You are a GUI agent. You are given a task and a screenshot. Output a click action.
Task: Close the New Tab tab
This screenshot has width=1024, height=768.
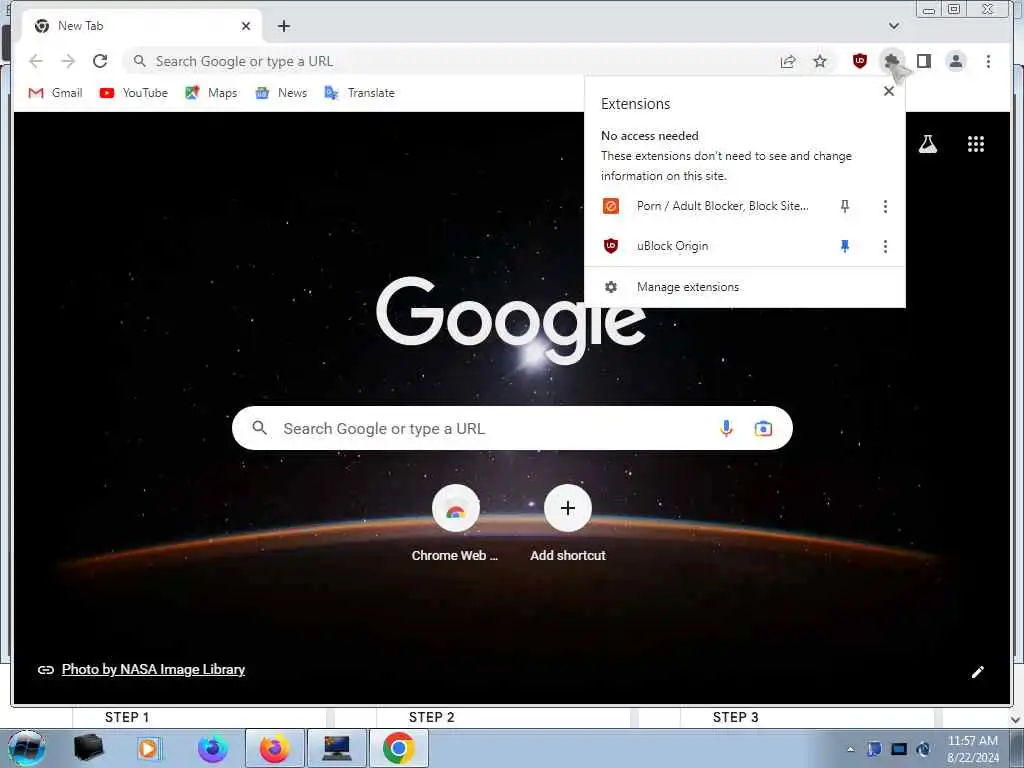point(246,26)
